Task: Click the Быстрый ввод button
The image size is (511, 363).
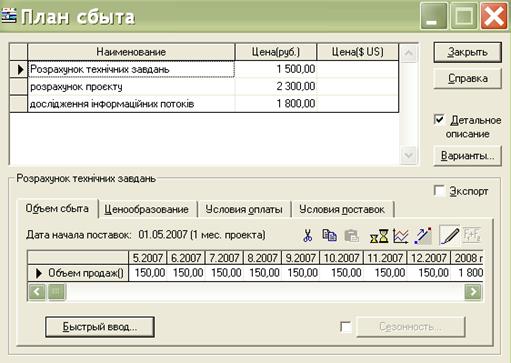Action: pos(100,327)
